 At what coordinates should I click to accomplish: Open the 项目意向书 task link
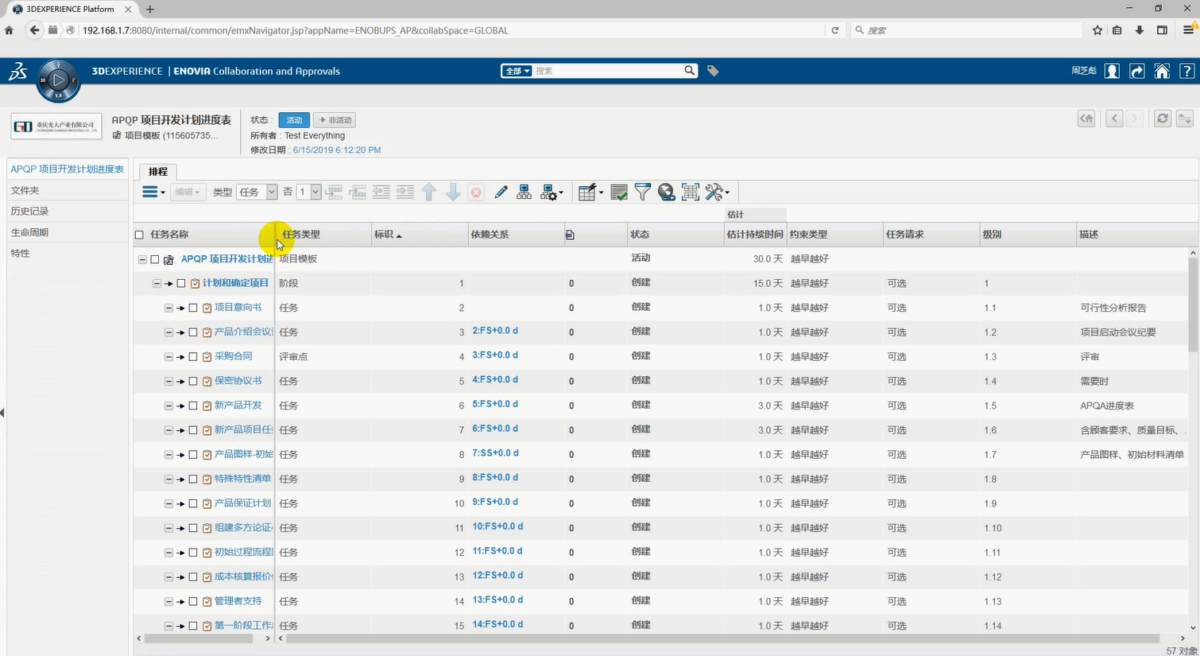pos(238,308)
